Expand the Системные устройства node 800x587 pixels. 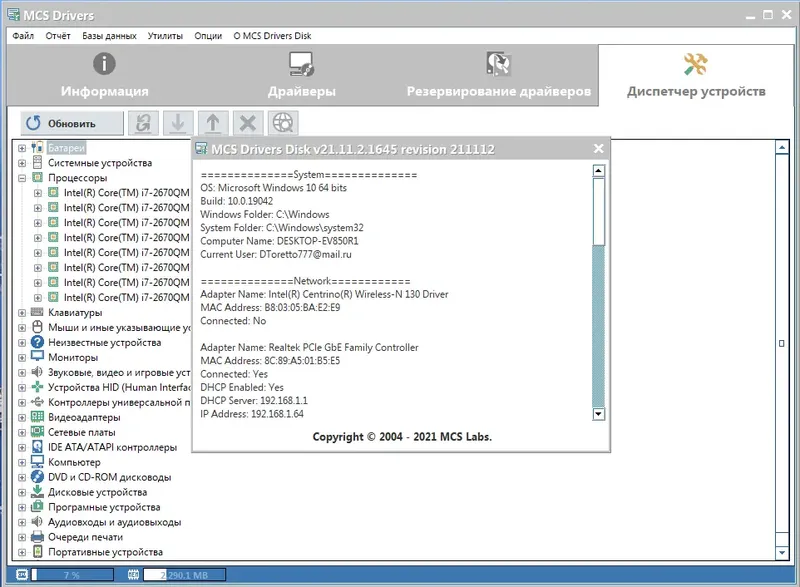coord(22,163)
